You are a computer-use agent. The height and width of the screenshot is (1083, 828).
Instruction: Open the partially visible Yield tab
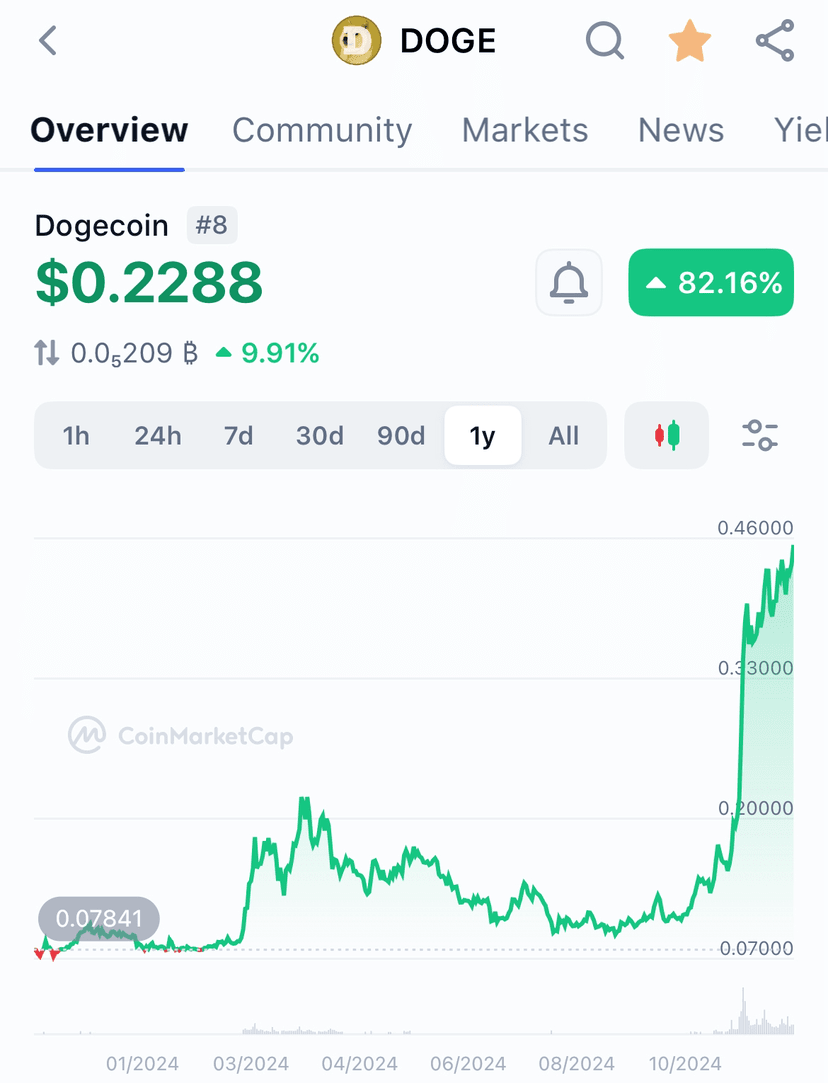800,130
